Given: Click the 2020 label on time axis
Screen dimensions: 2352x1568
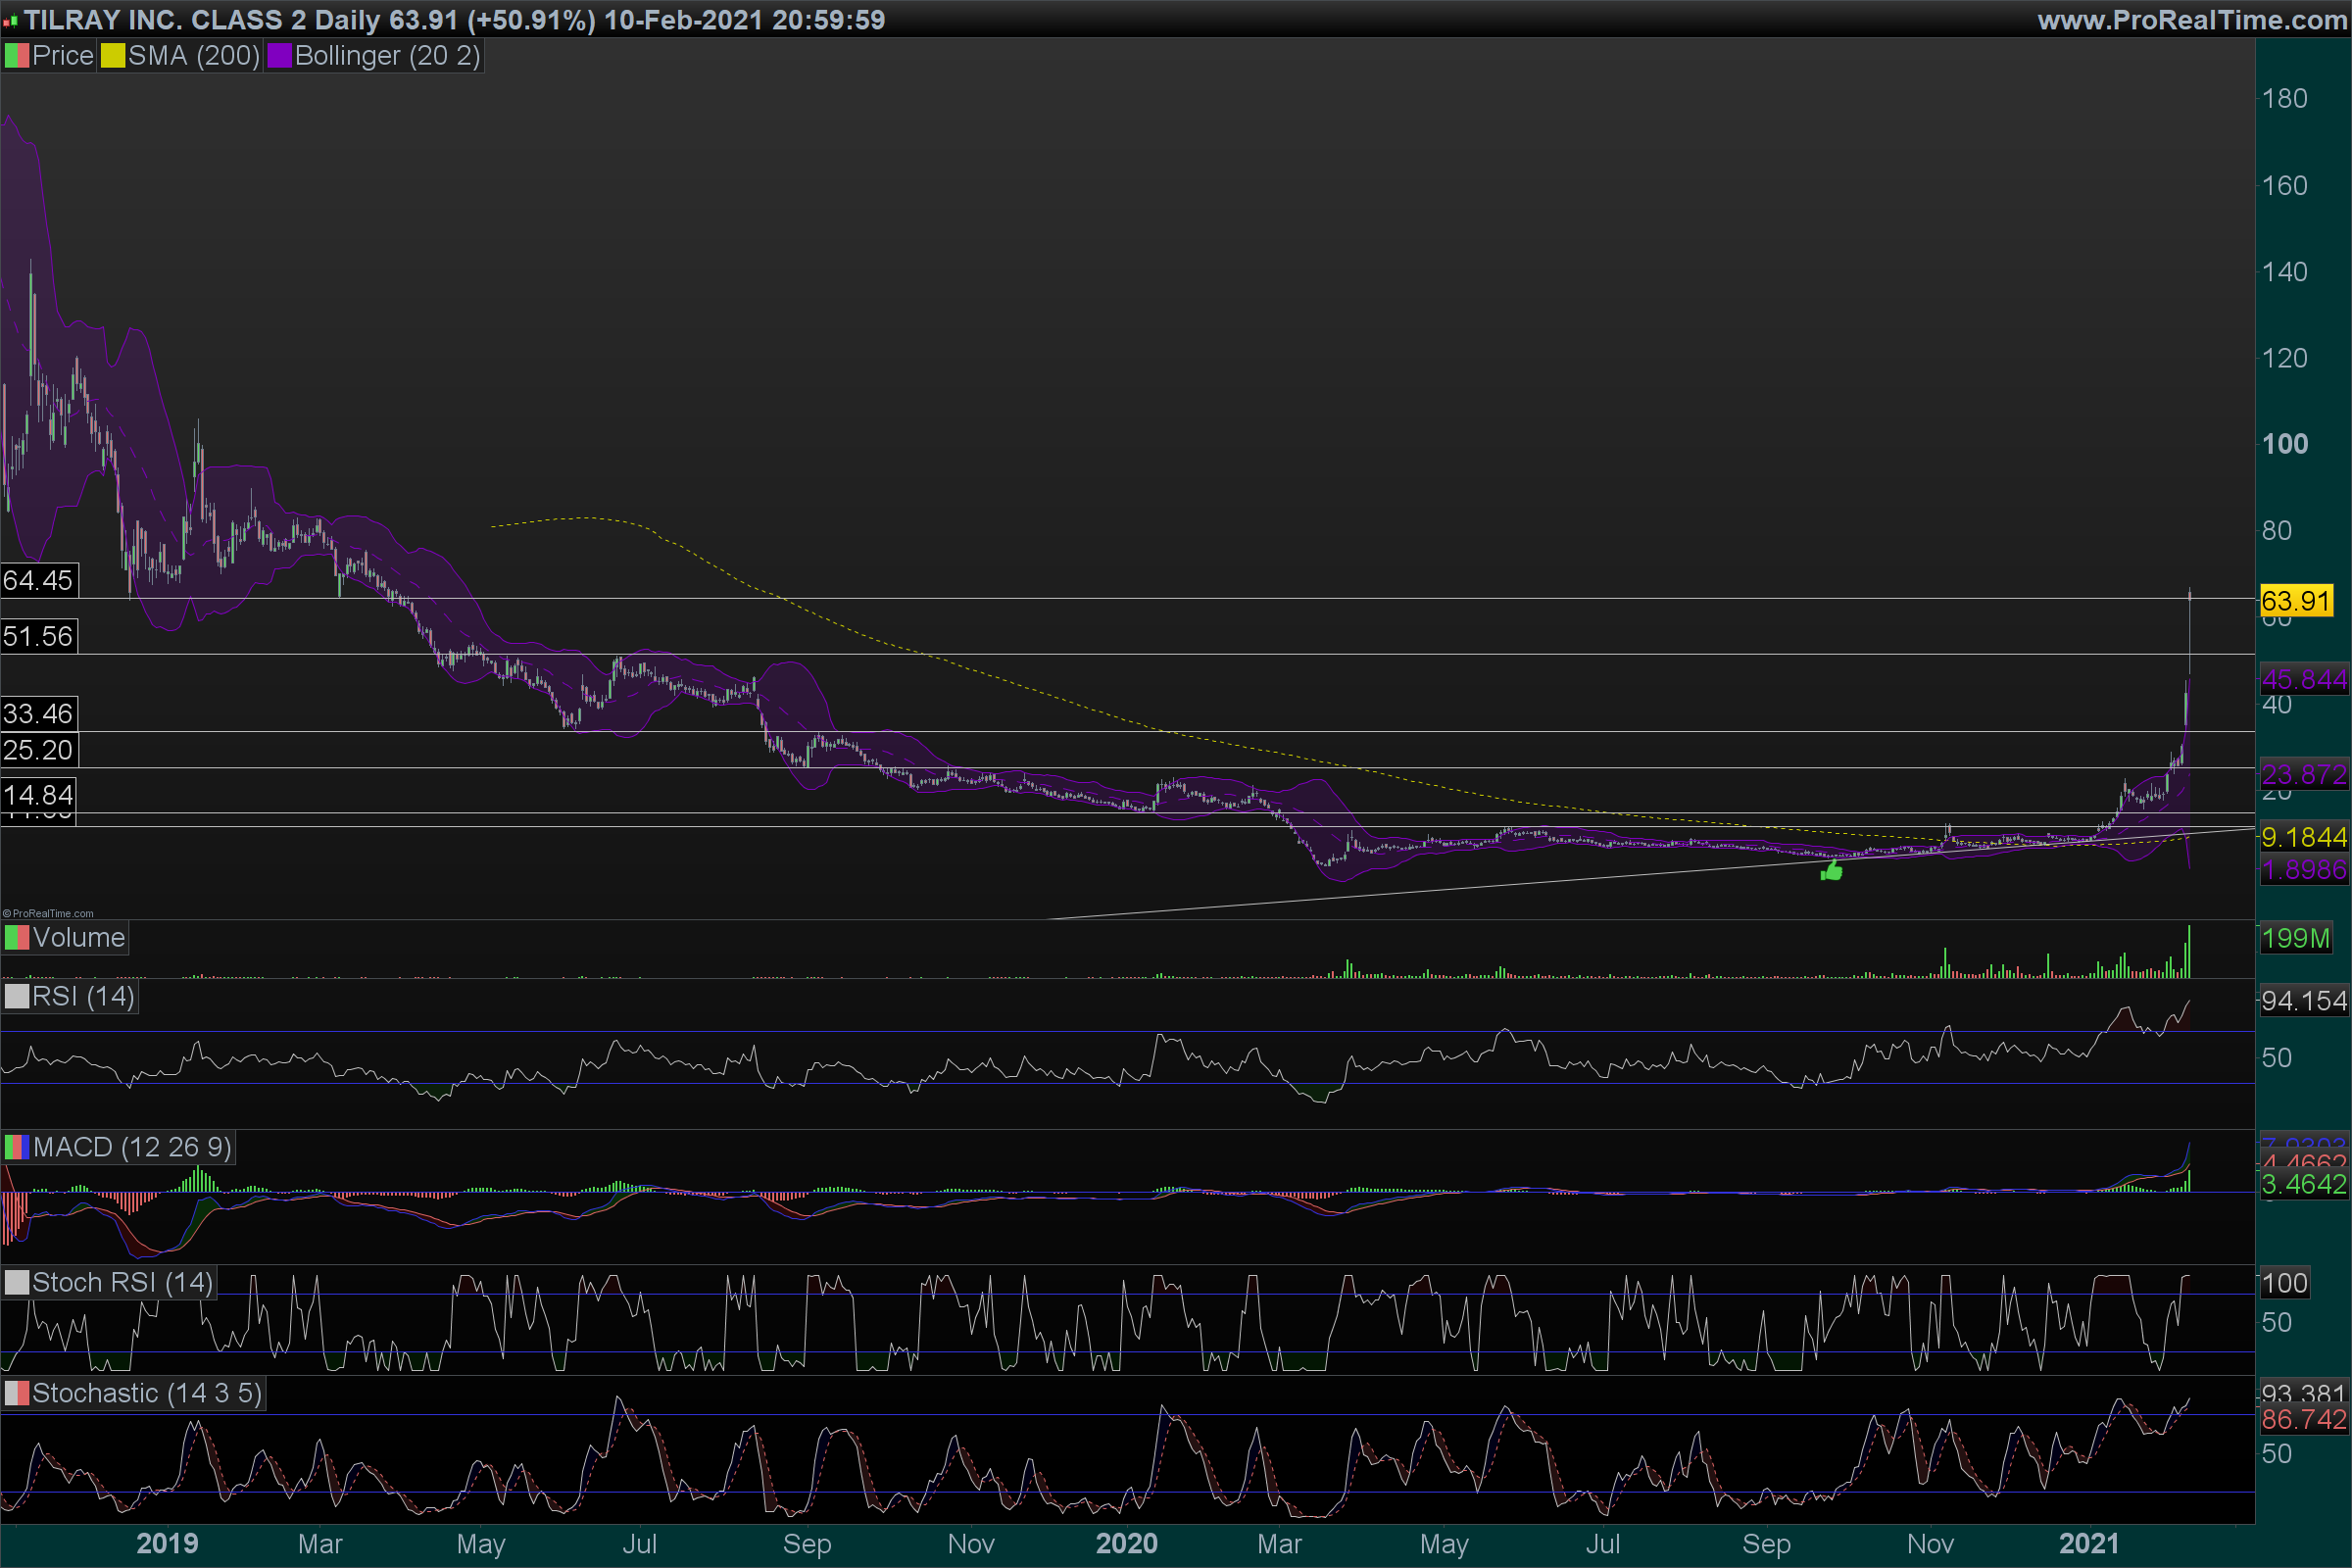Looking at the screenshot, I should pos(1126,1544).
